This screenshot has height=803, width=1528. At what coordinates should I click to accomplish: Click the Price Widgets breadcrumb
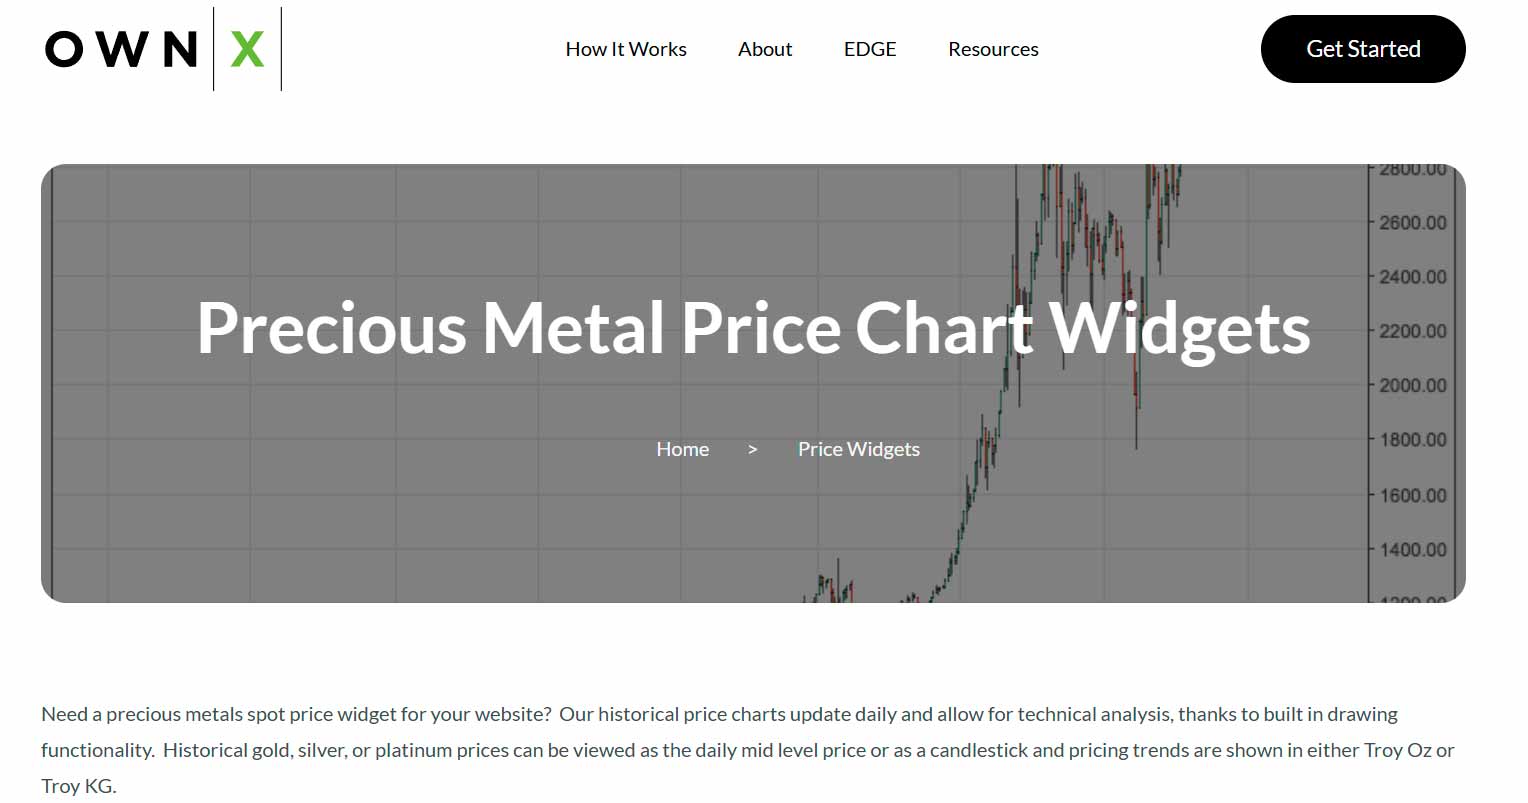[x=859, y=449]
